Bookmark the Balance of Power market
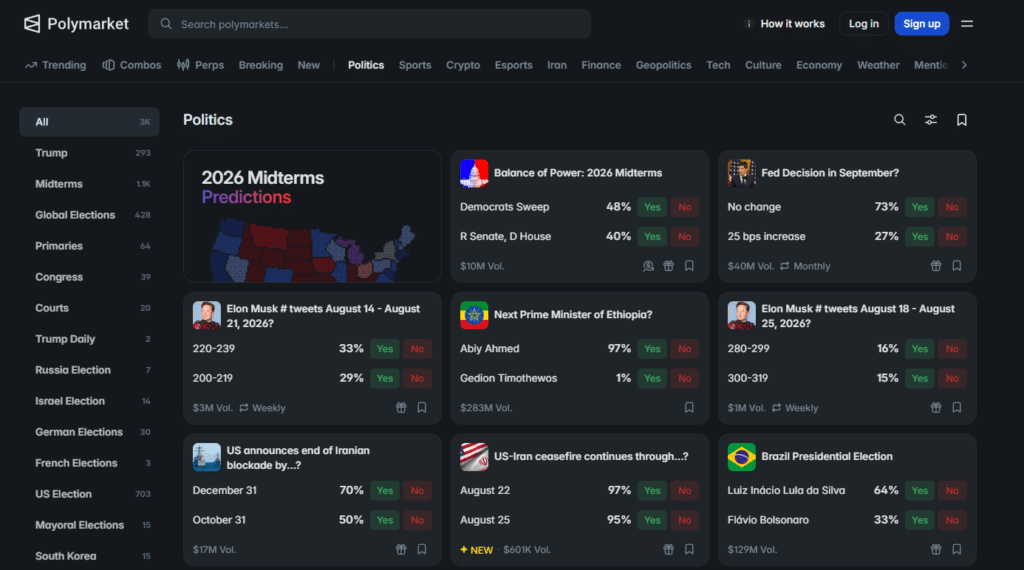This screenshot has height=570, width=1024. pos(689,266)
